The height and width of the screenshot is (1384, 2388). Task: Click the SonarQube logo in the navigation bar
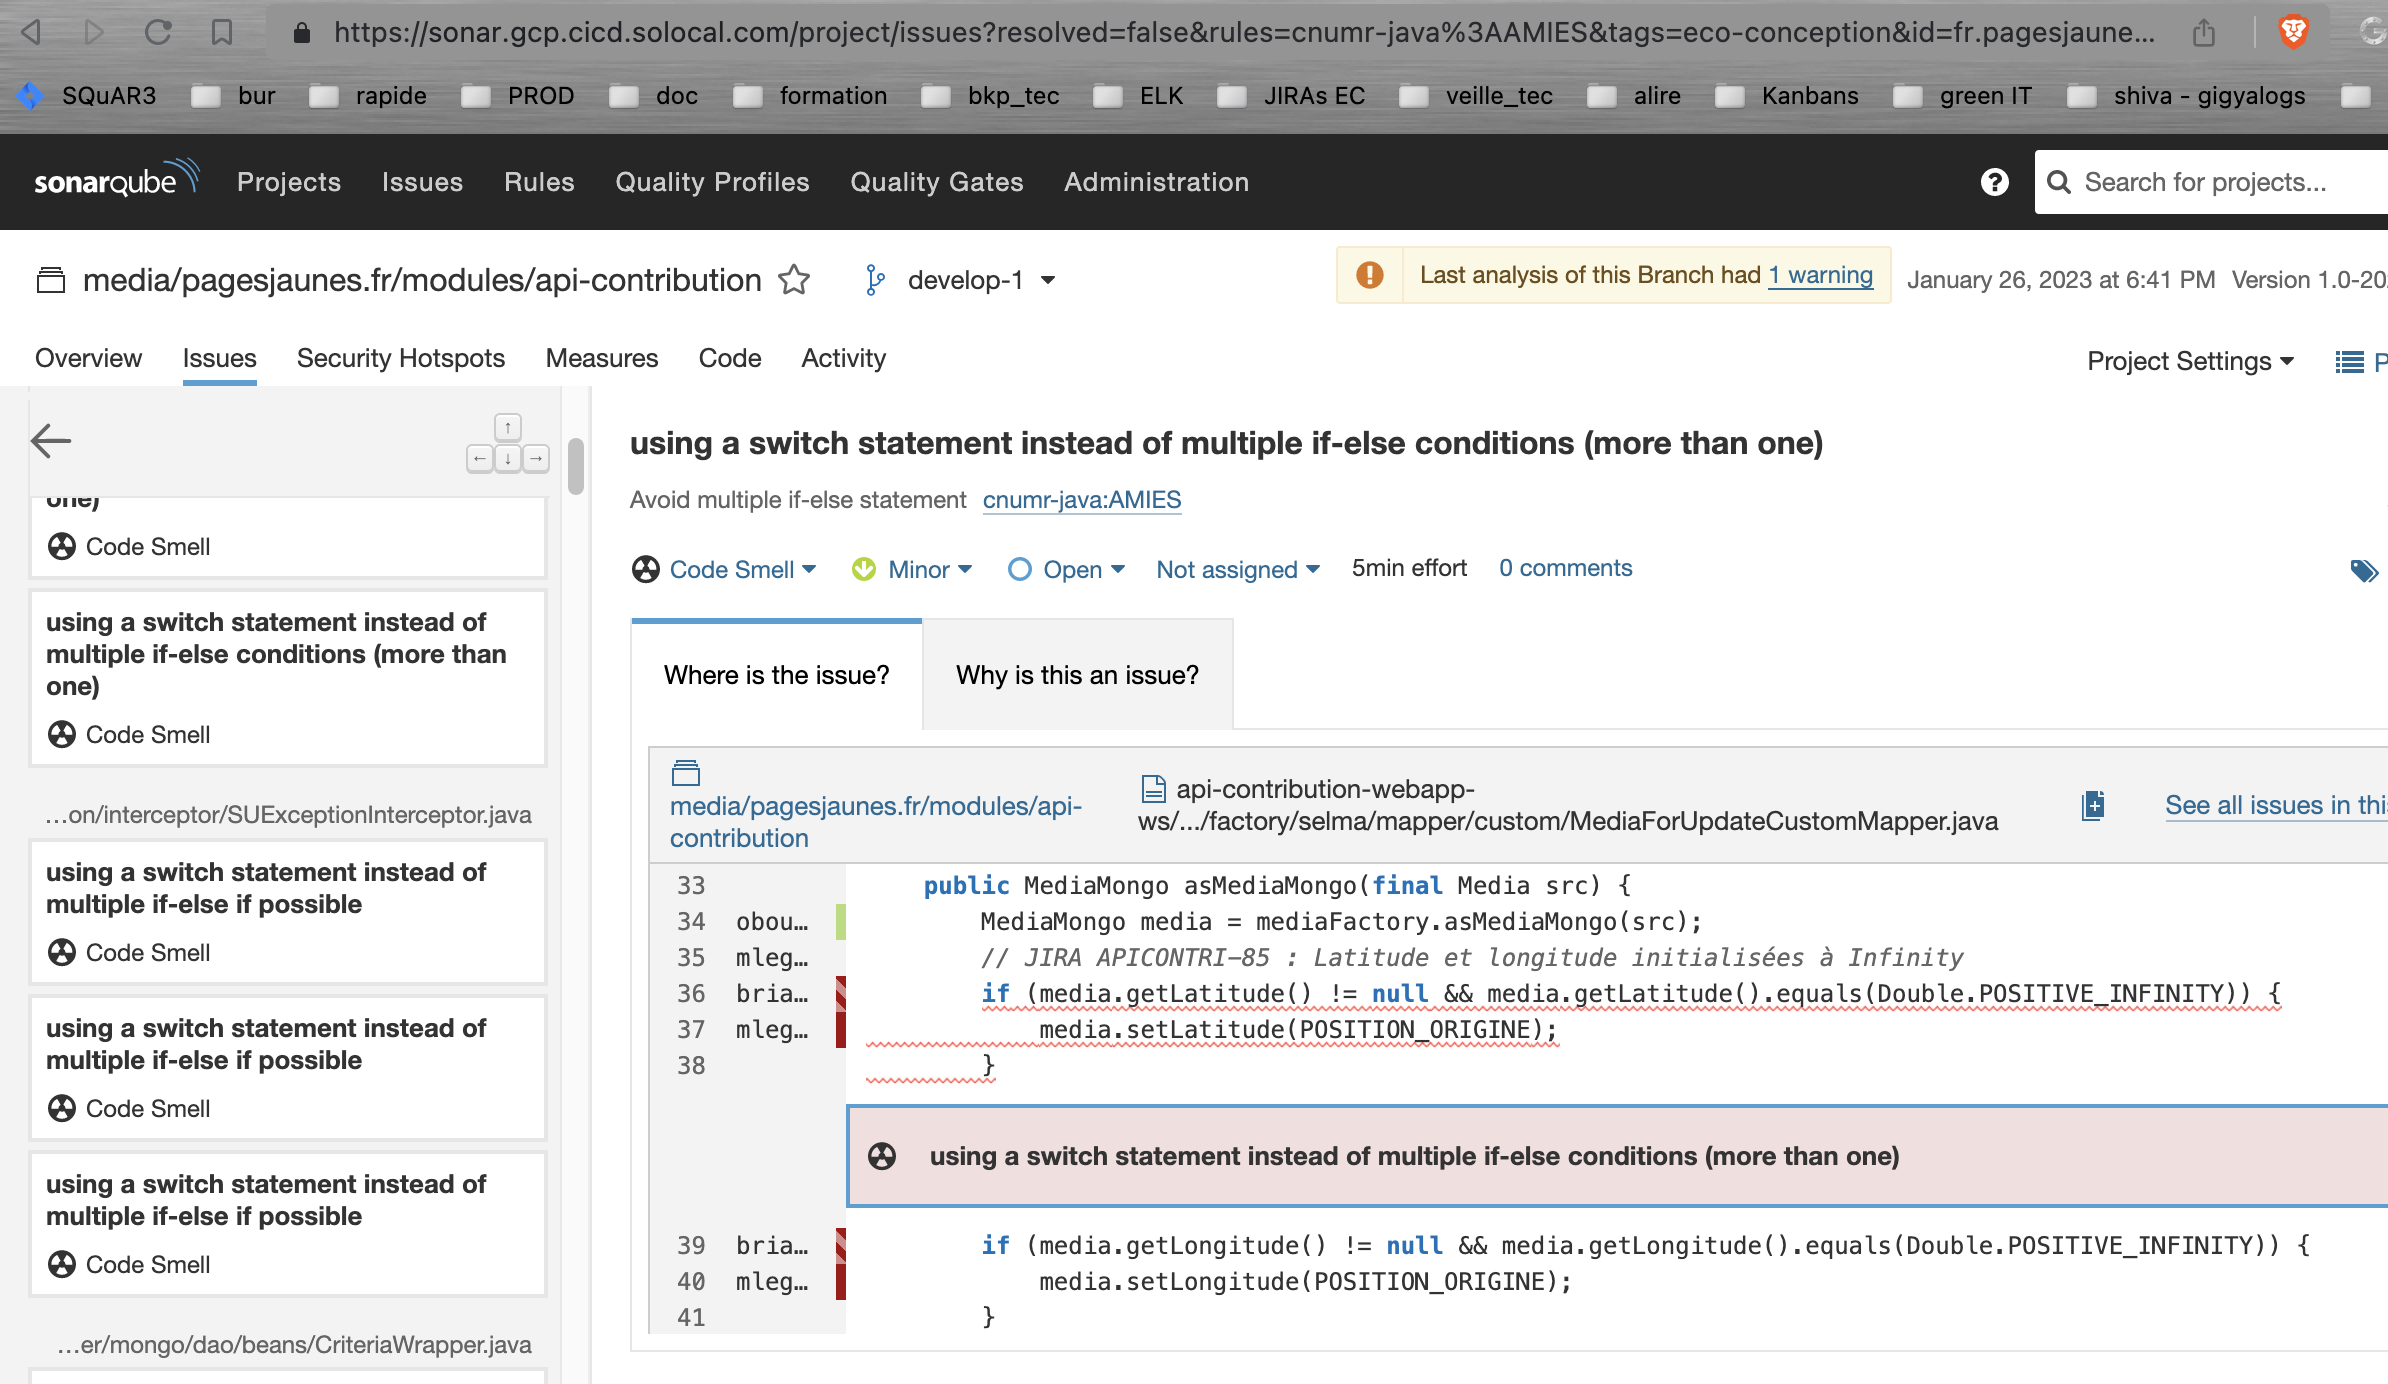[x=113, y=180]
